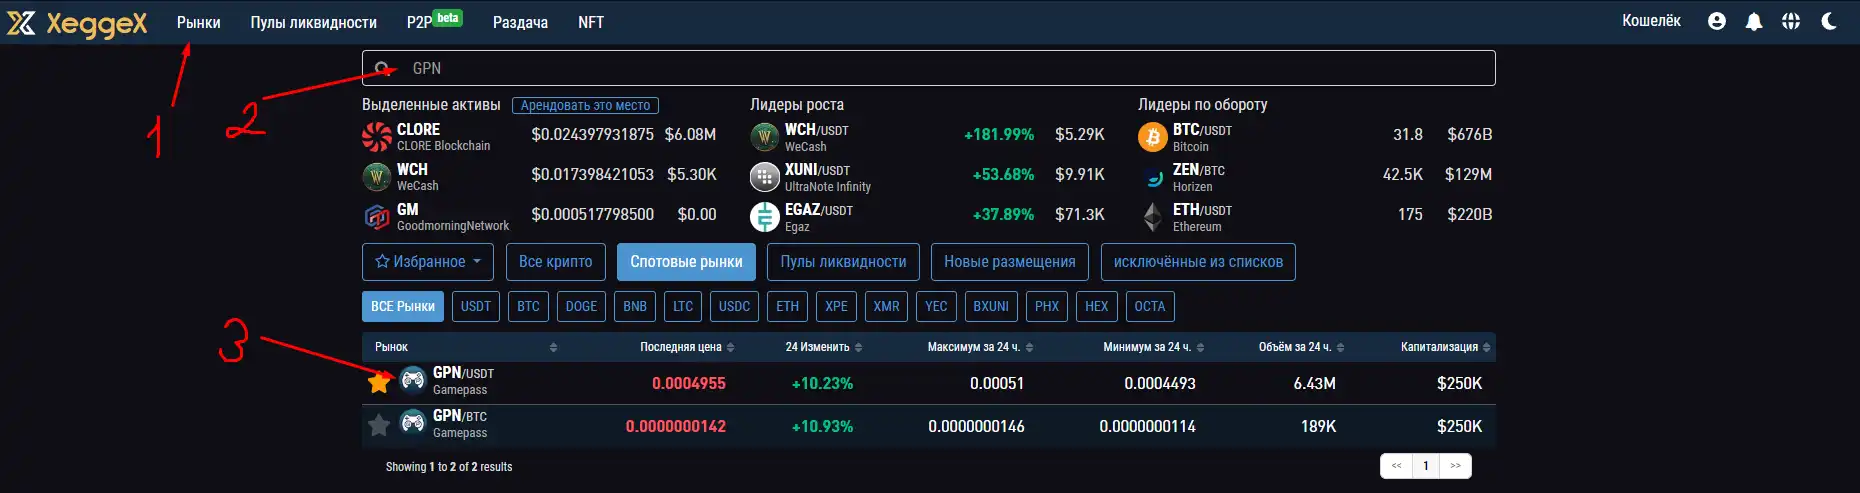Open the NFT menu item
The image size is (1860, 493).
click(591, 22)
